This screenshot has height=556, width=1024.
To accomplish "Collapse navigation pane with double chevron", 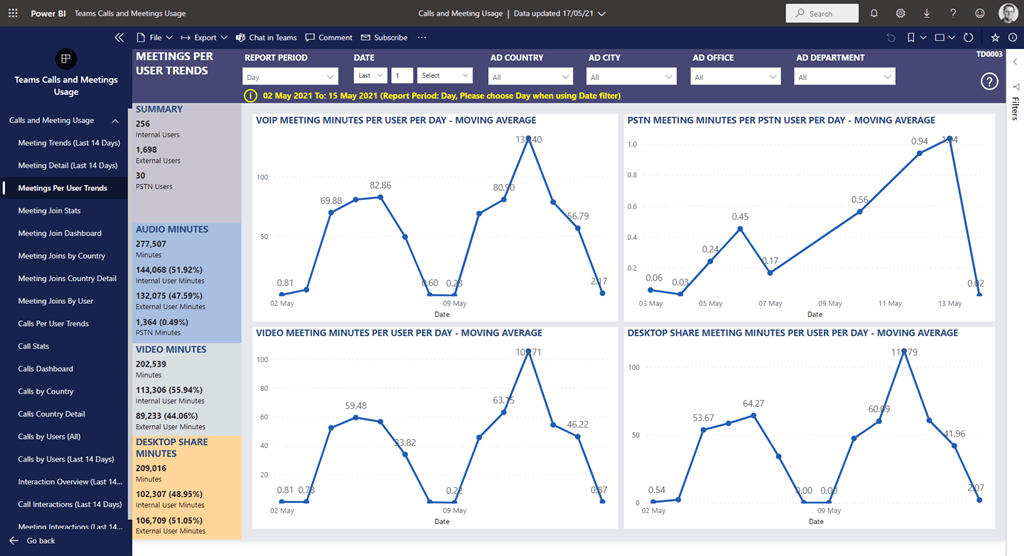I will coord(119,37).
